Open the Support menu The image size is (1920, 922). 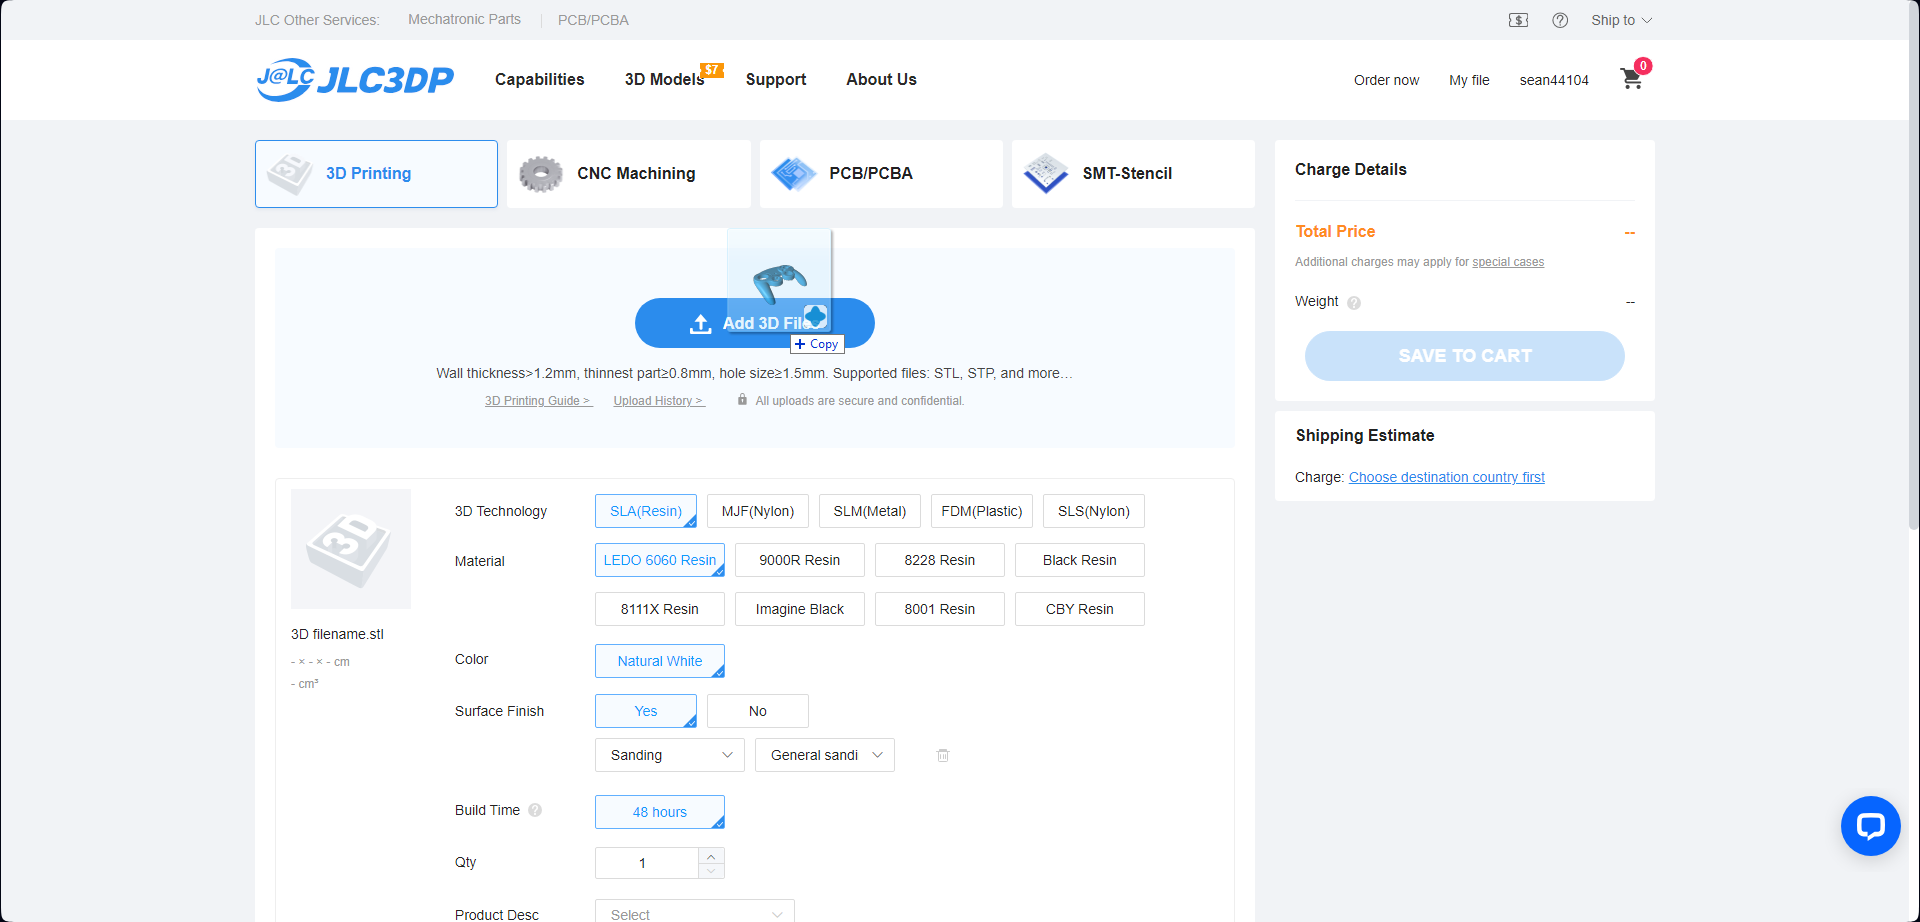[776, 79]
